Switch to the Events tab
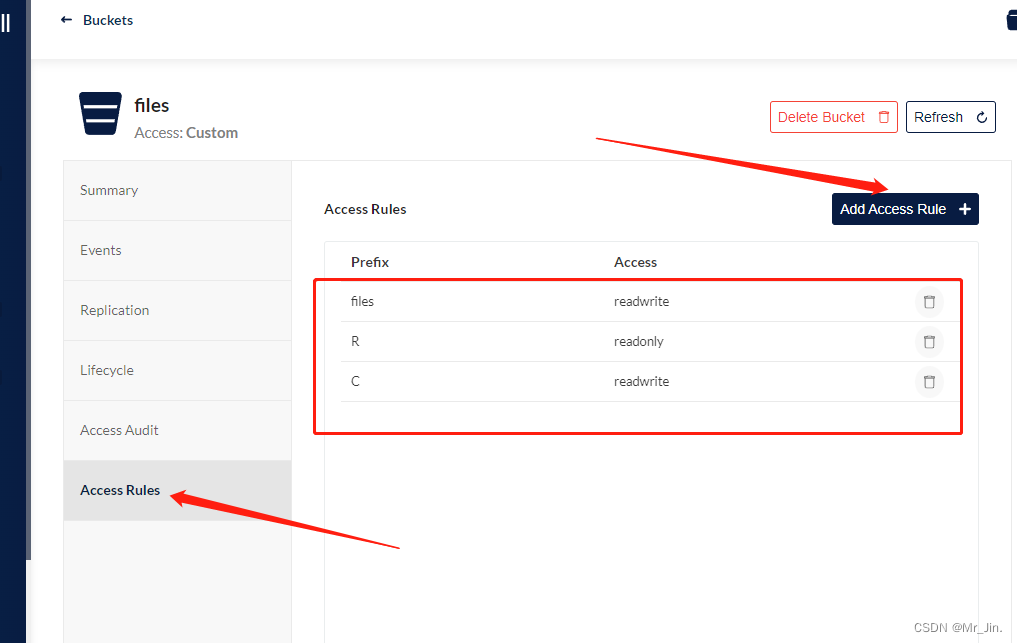 tap(101, 250)
